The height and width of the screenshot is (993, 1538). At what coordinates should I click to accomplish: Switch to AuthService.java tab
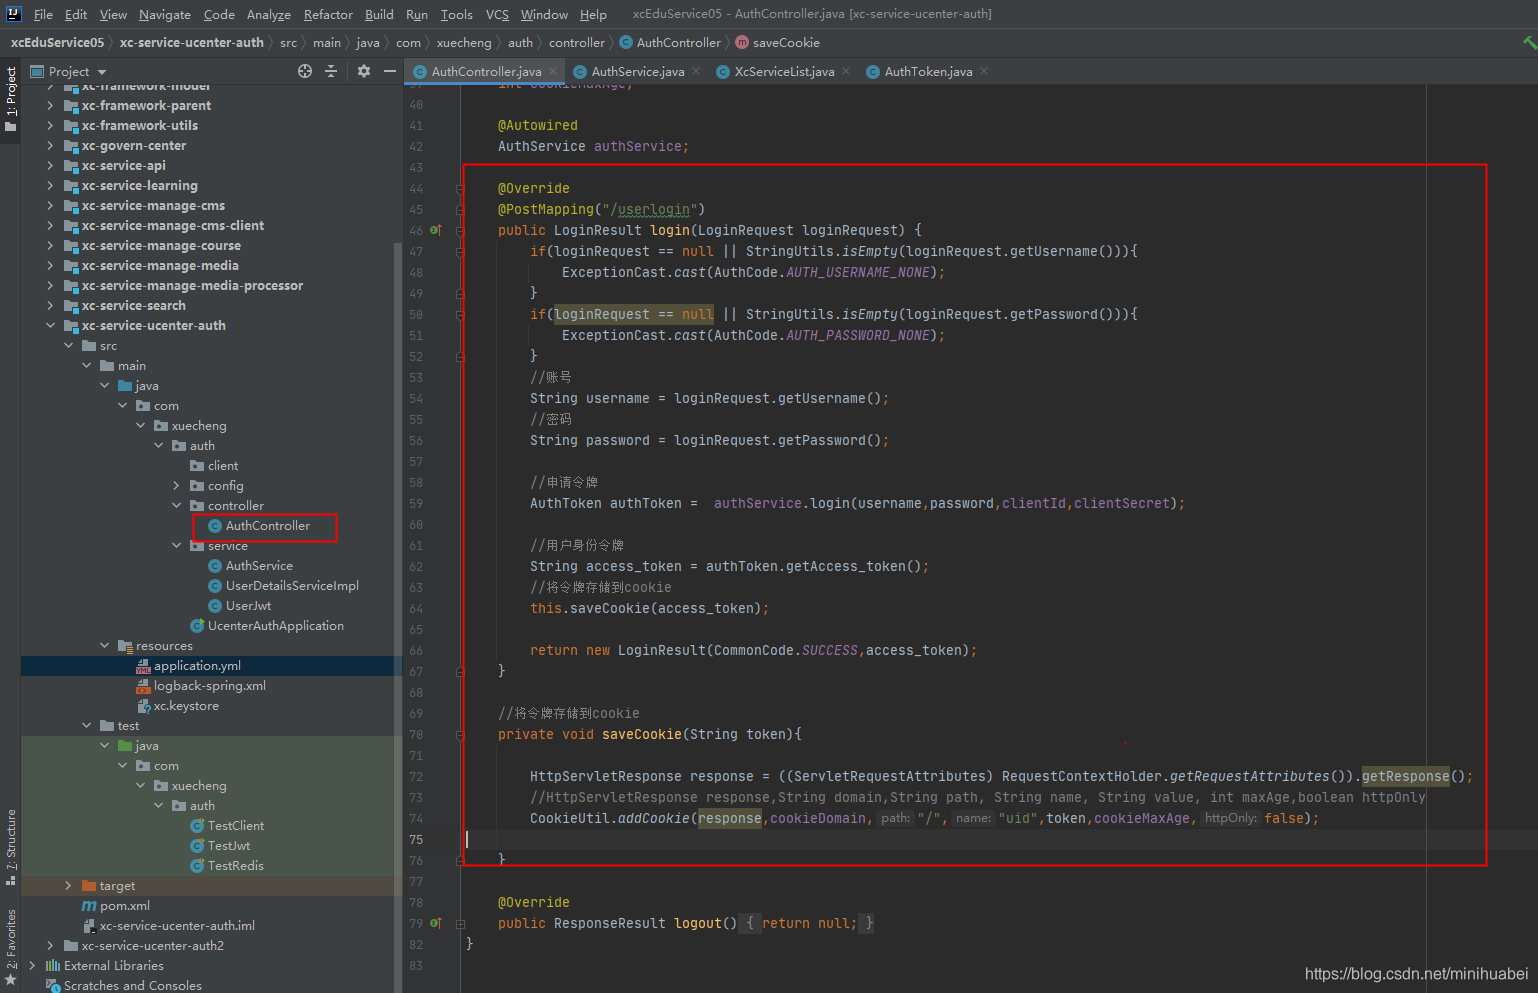(x=638, y=71)
